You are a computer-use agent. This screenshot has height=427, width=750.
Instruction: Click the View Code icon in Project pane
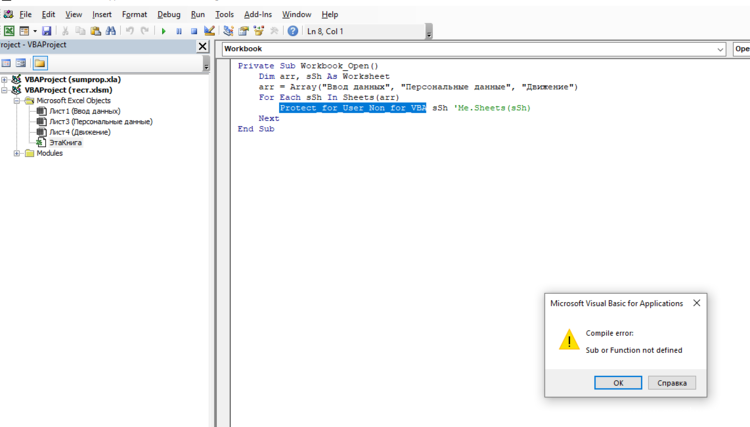click(6, 63)
